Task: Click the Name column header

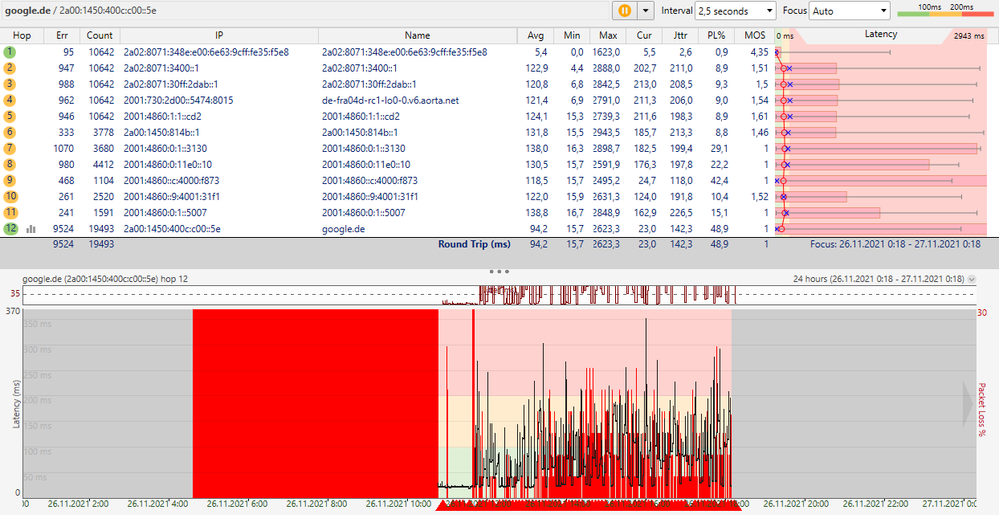Action: pos(417,35)
